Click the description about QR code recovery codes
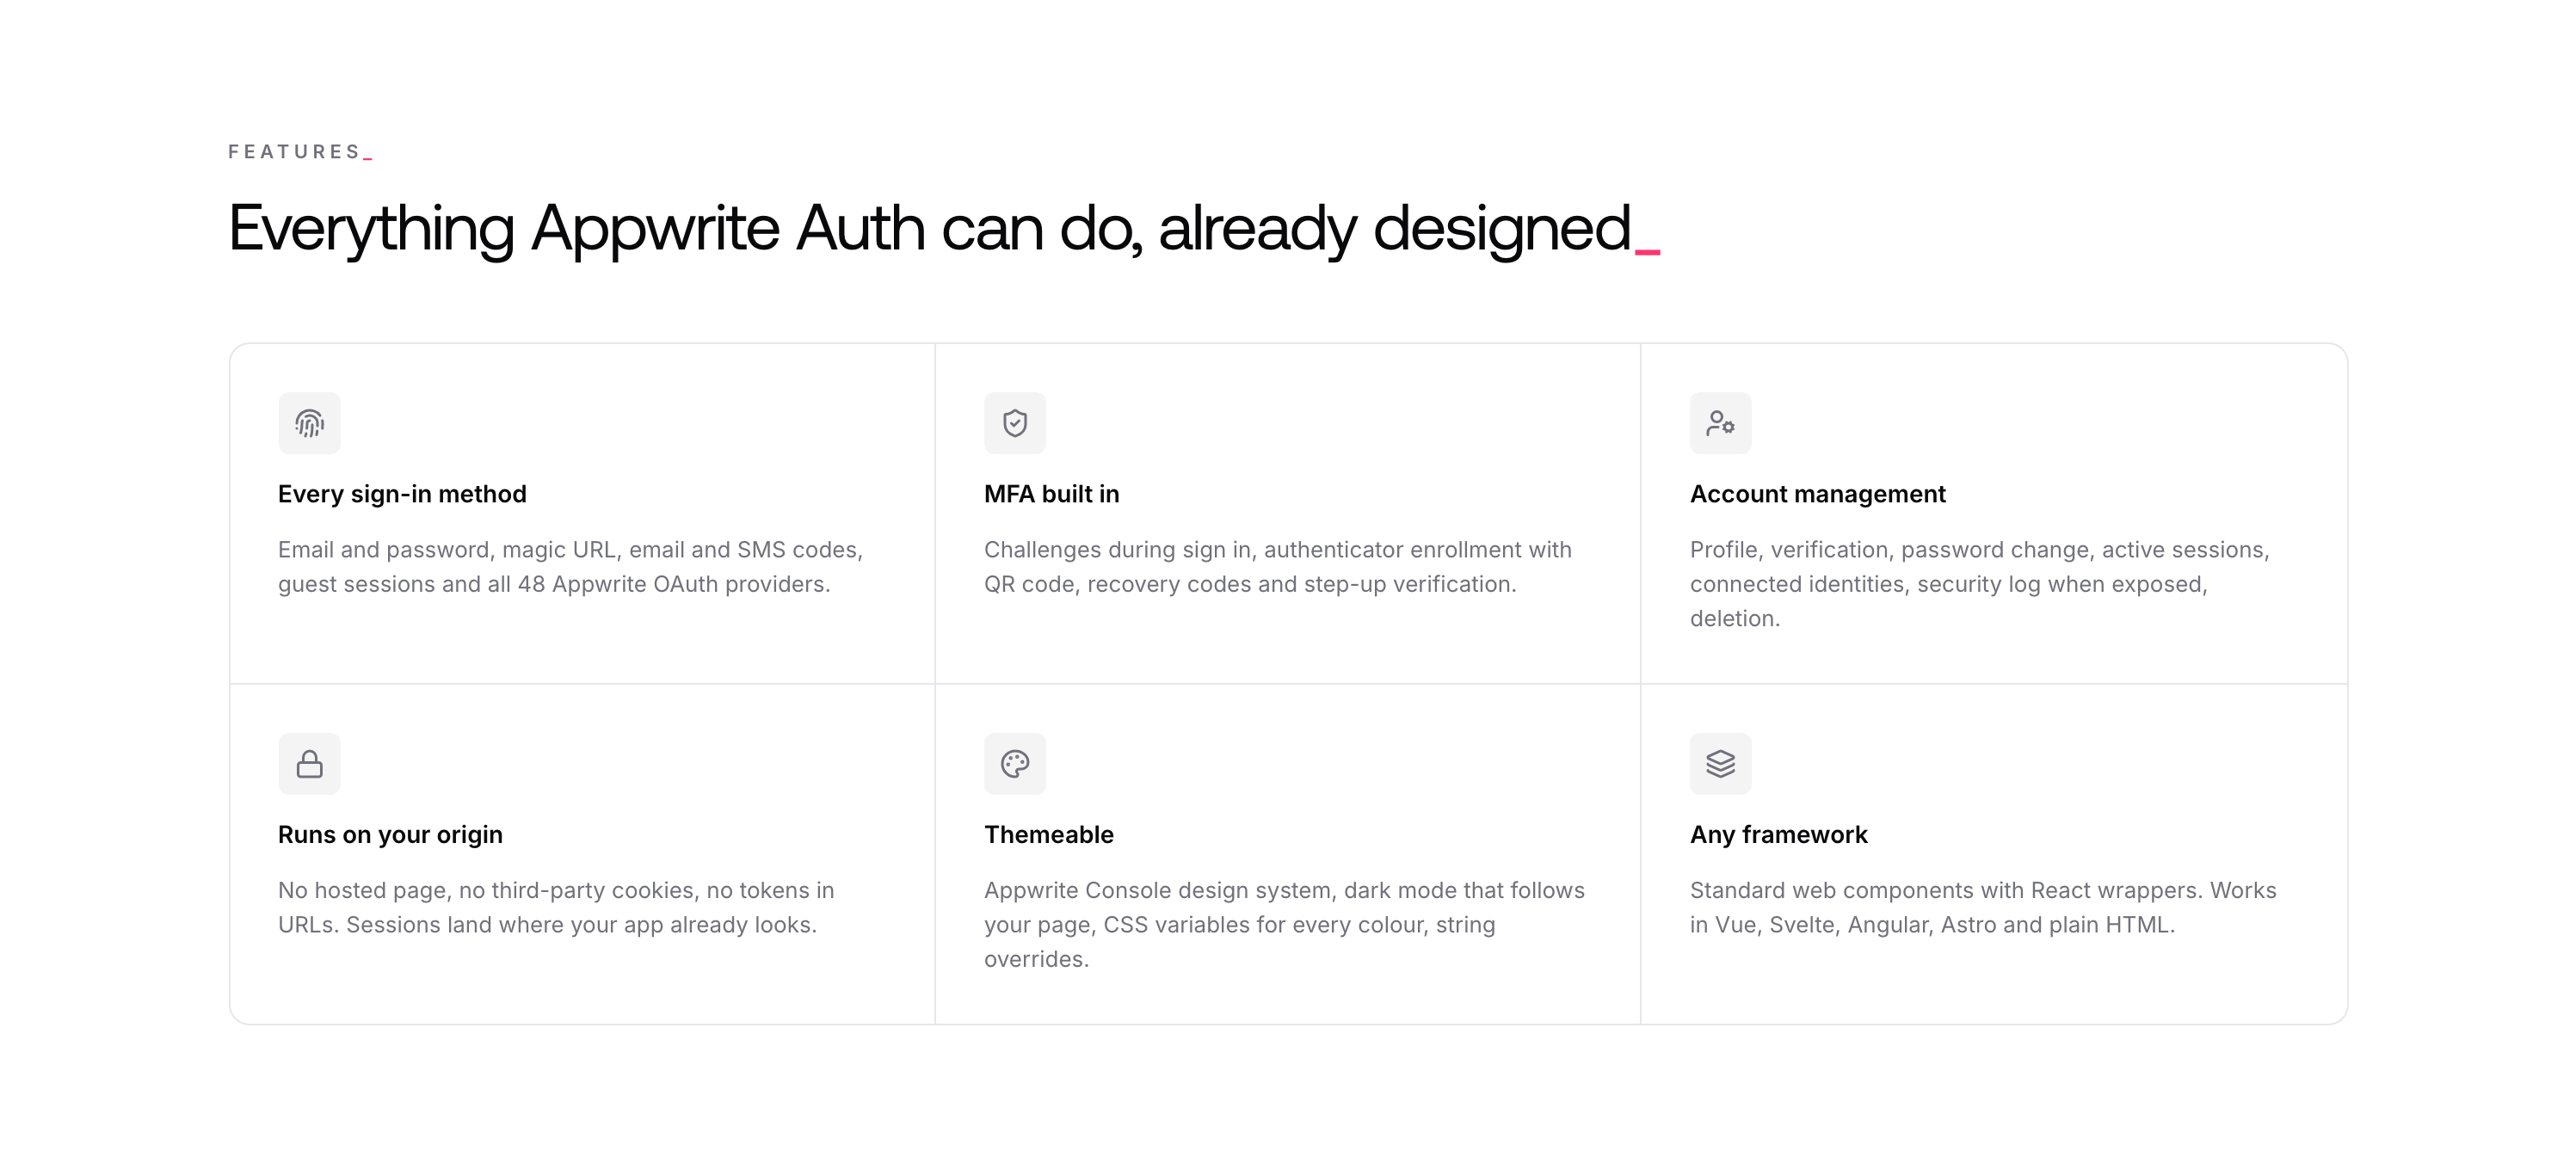 coord(1278,567)
